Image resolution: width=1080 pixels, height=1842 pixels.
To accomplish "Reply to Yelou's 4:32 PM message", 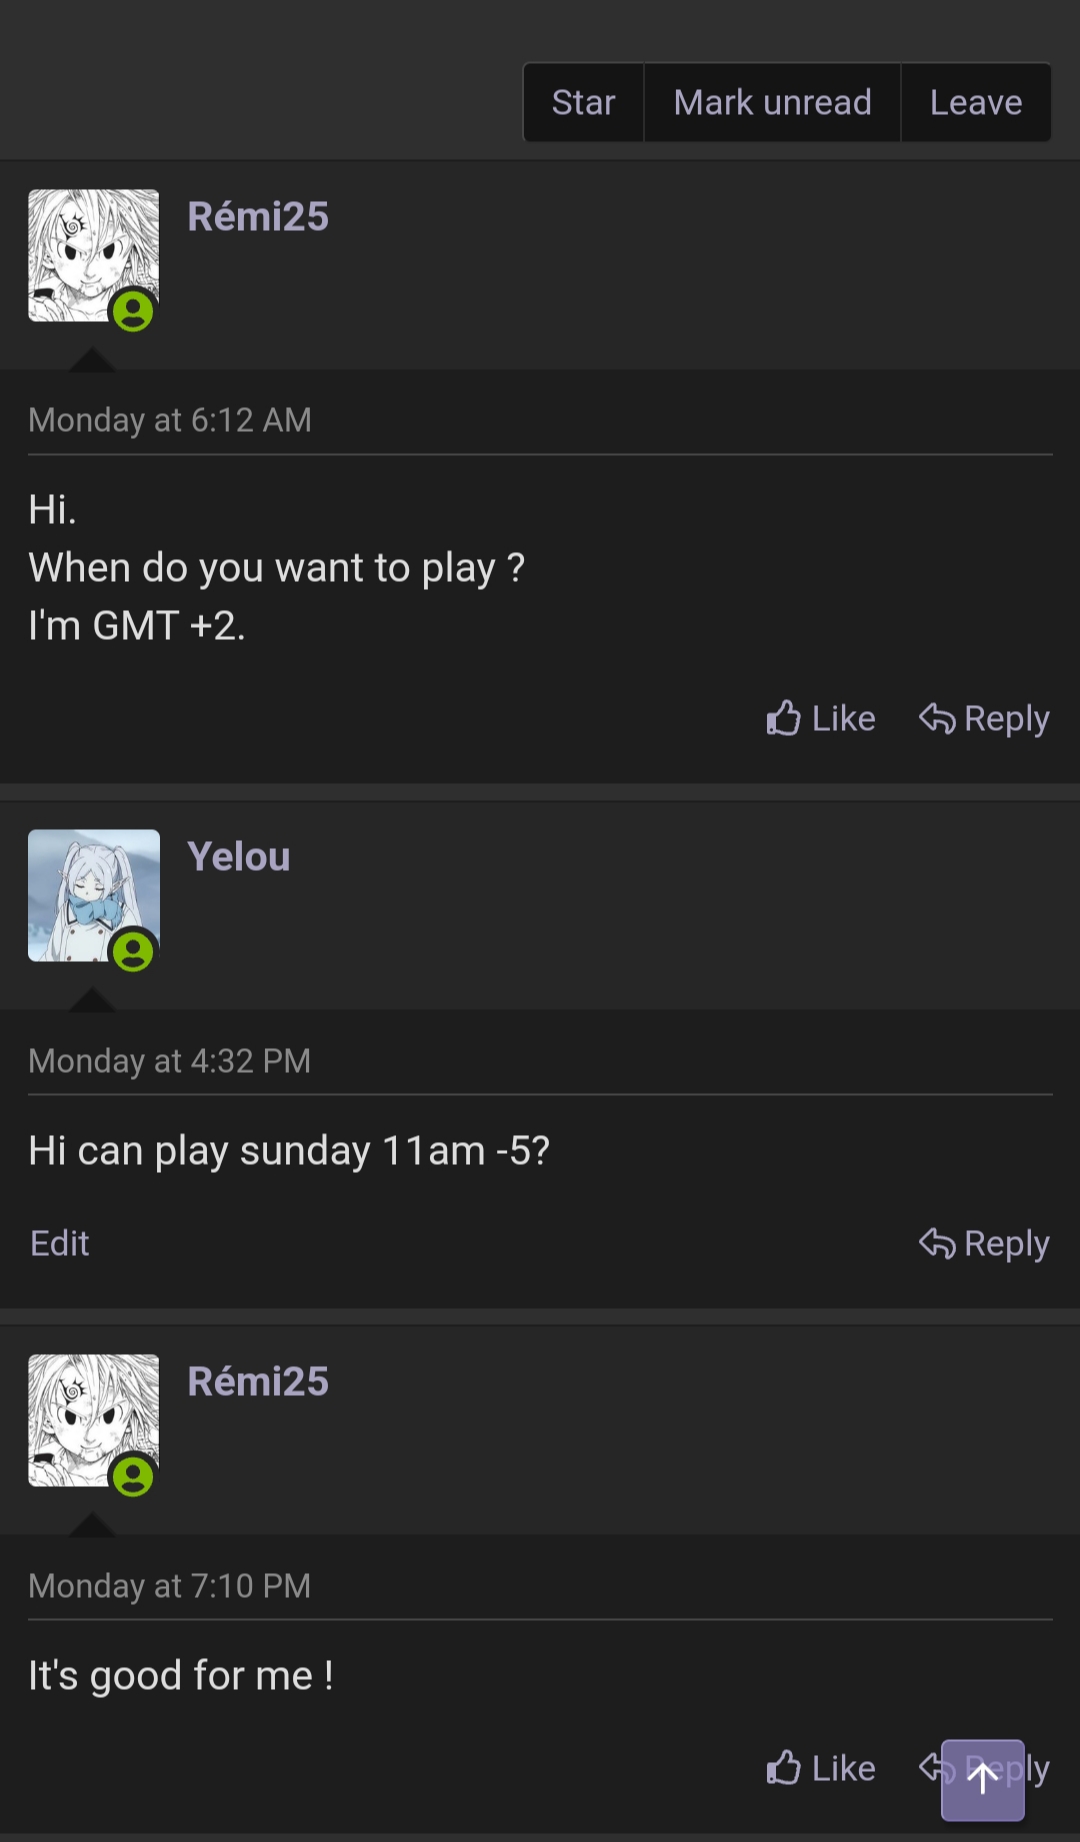I will pos(984,1243).
